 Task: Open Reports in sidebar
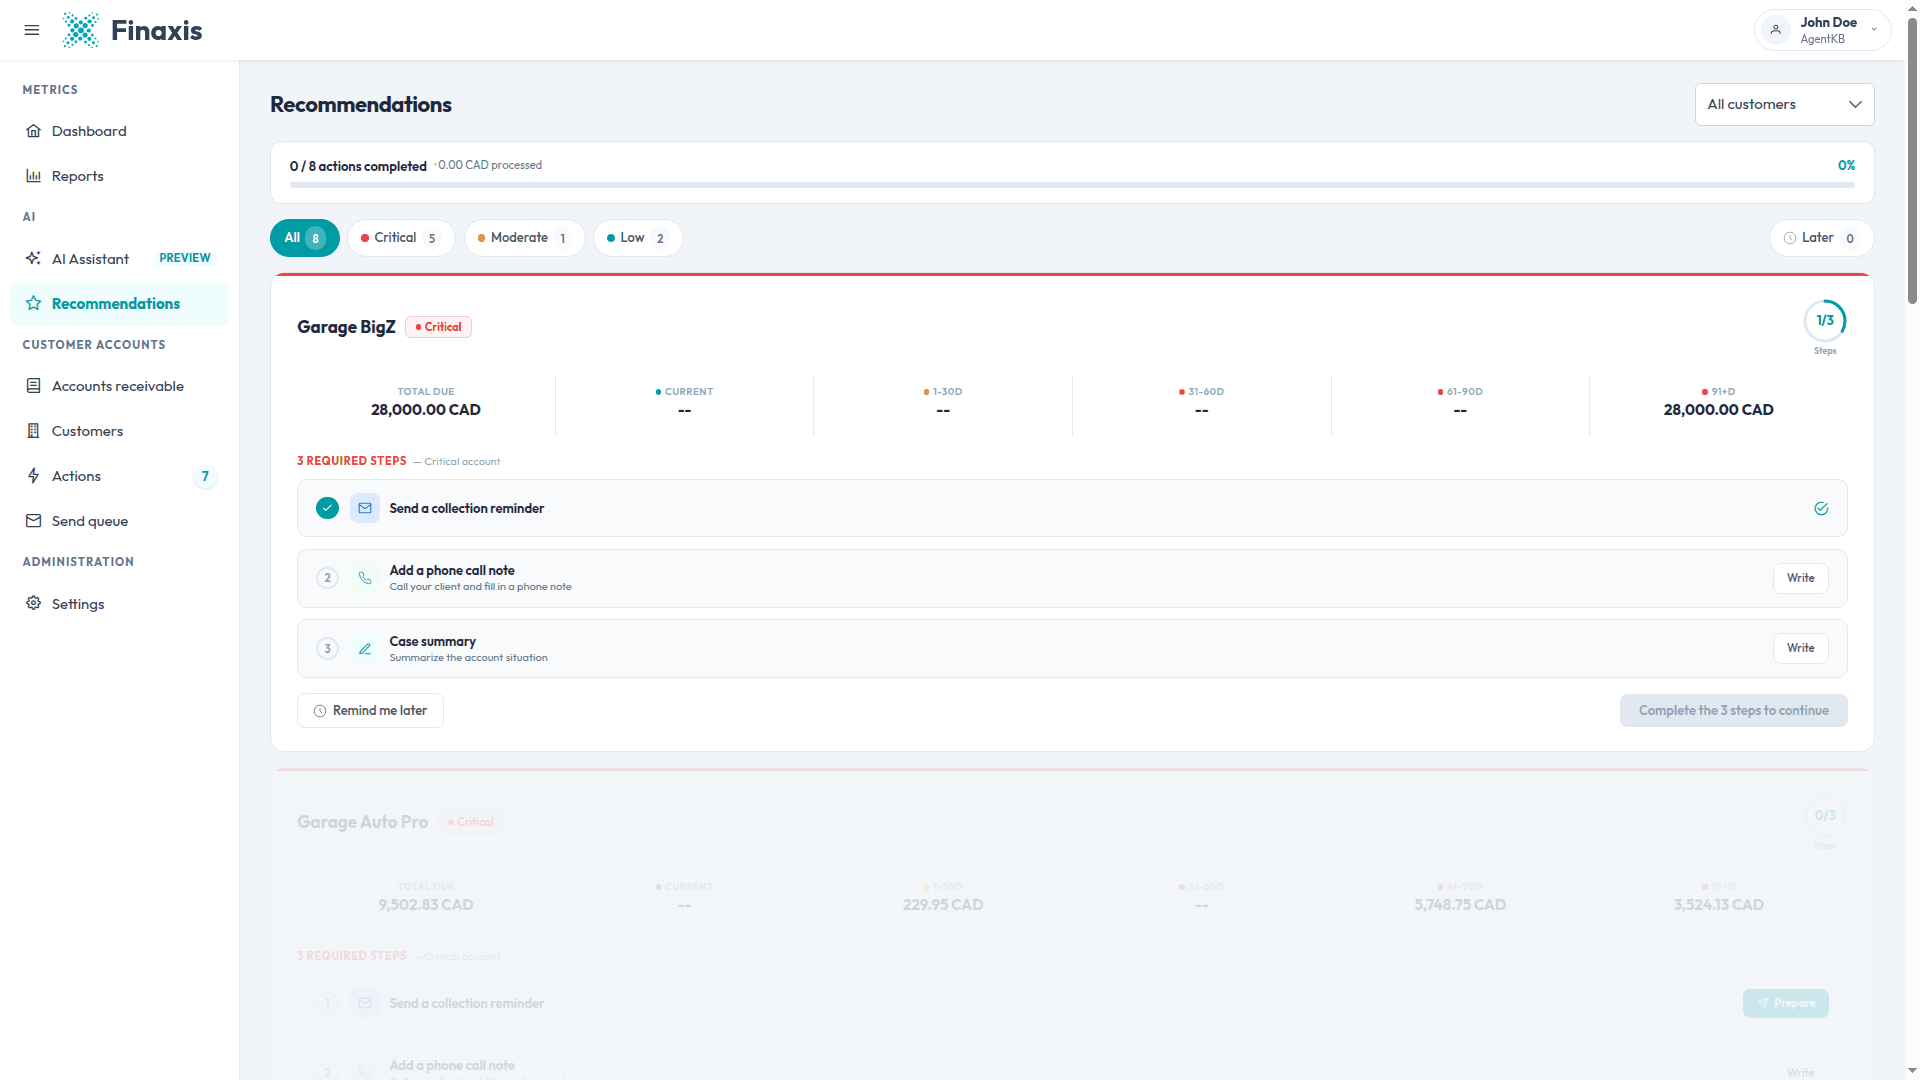pyautogui.click(x=119, y=176)
